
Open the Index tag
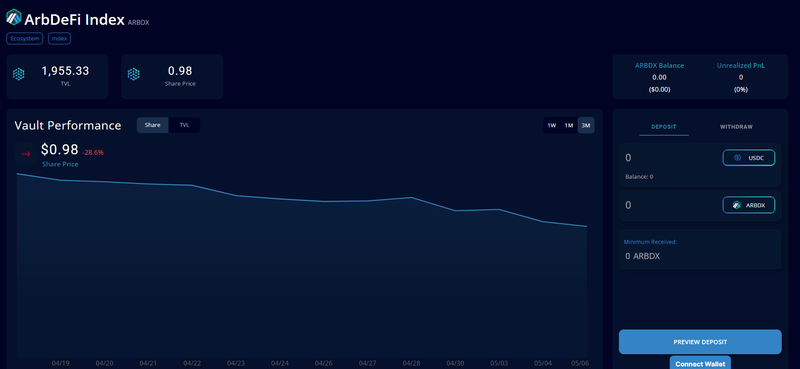point(59,39)
